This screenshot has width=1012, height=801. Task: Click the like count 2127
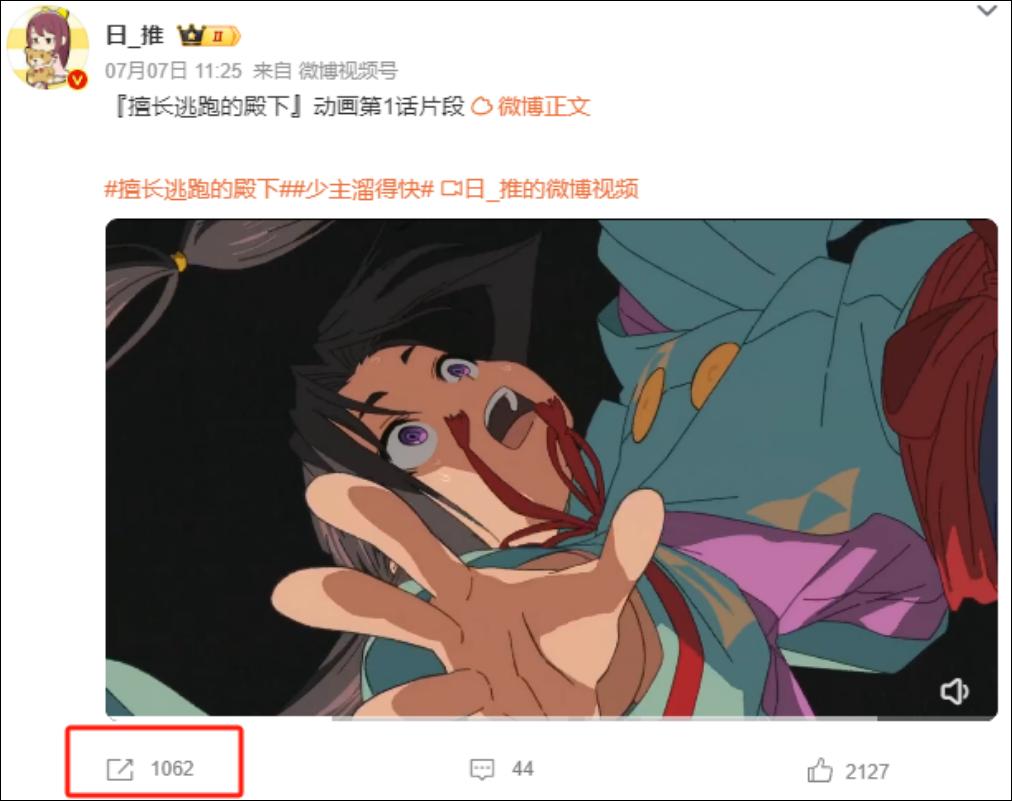coord(867,771)
